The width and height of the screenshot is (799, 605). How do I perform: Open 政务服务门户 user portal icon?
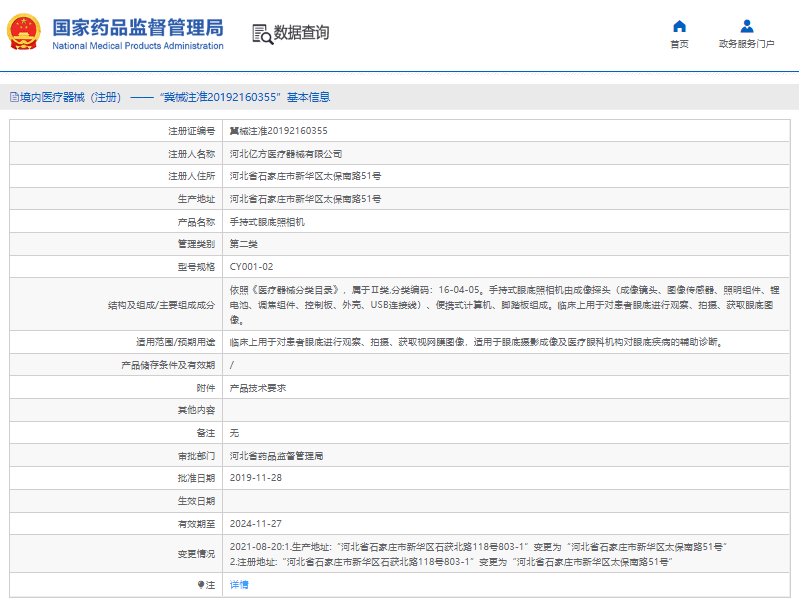[x=747, y=26]
